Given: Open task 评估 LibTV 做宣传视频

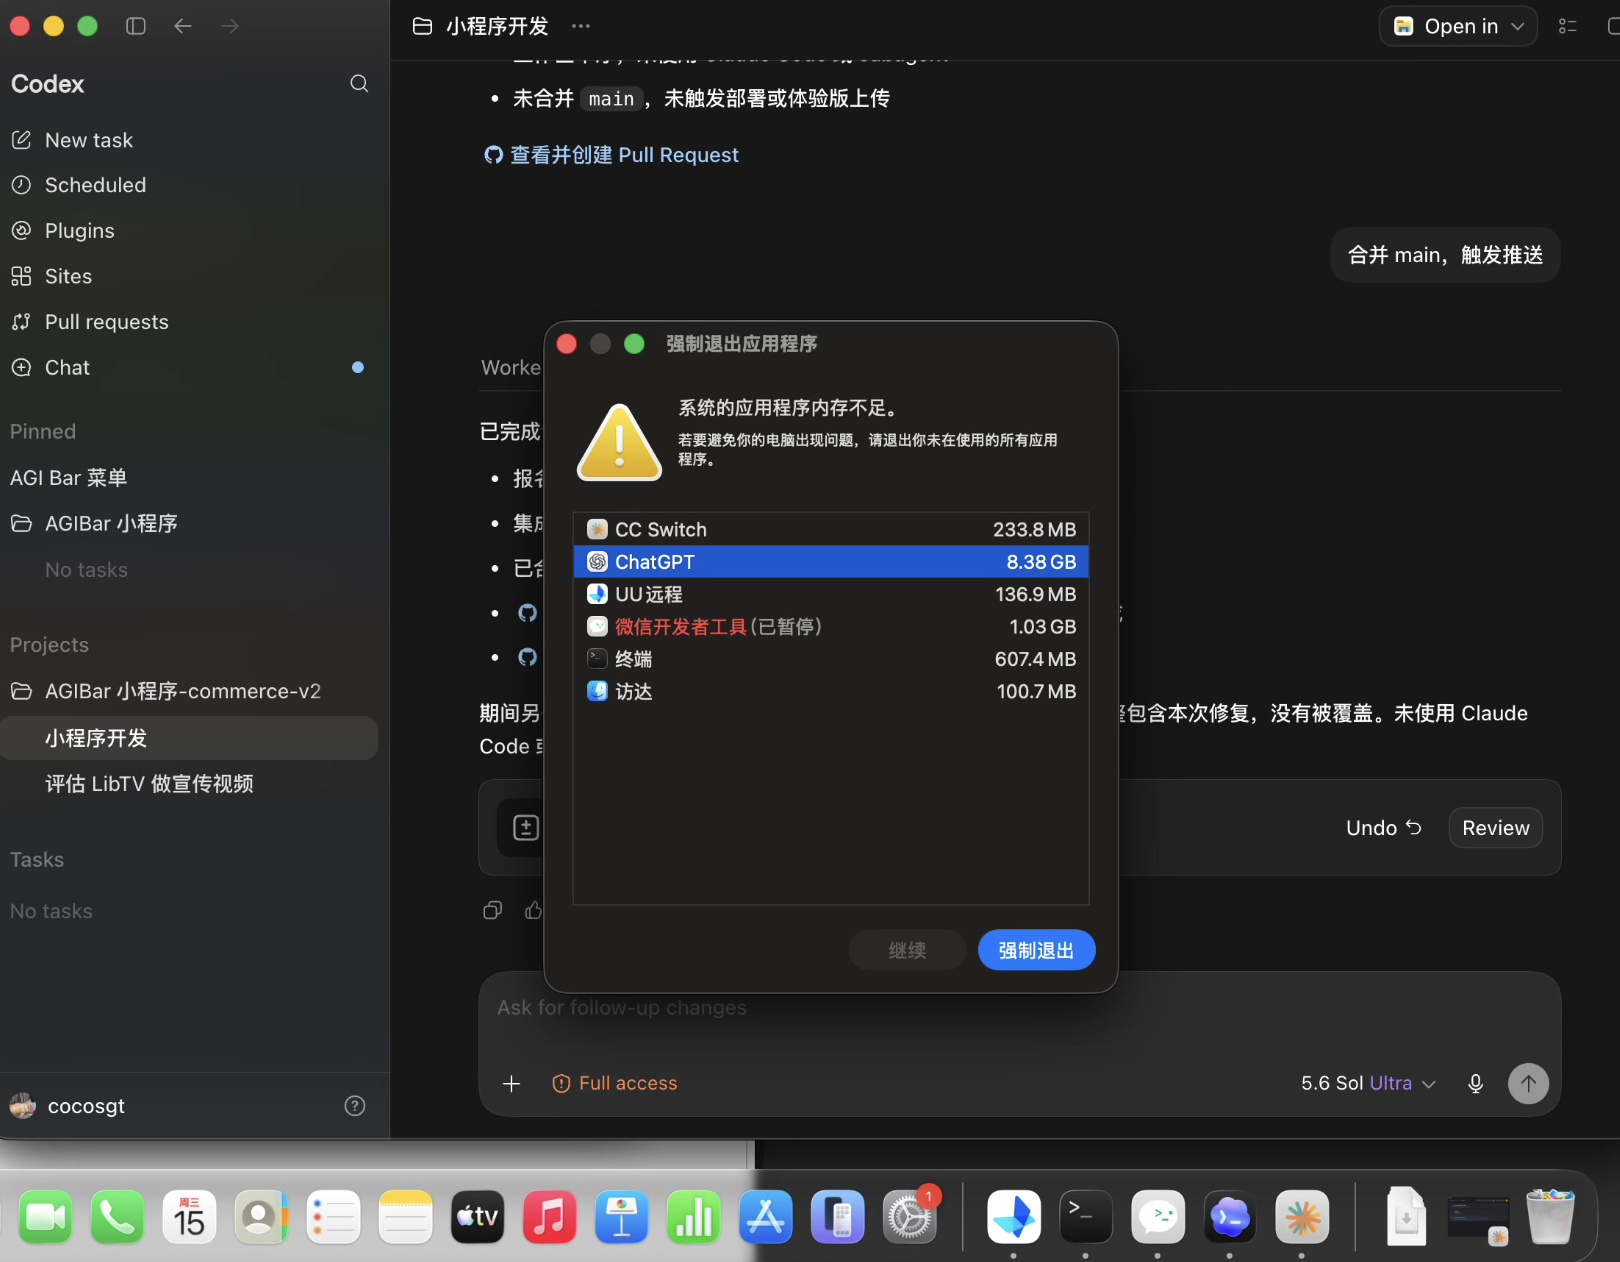Looking at the screenshot, I should point(149,784).
